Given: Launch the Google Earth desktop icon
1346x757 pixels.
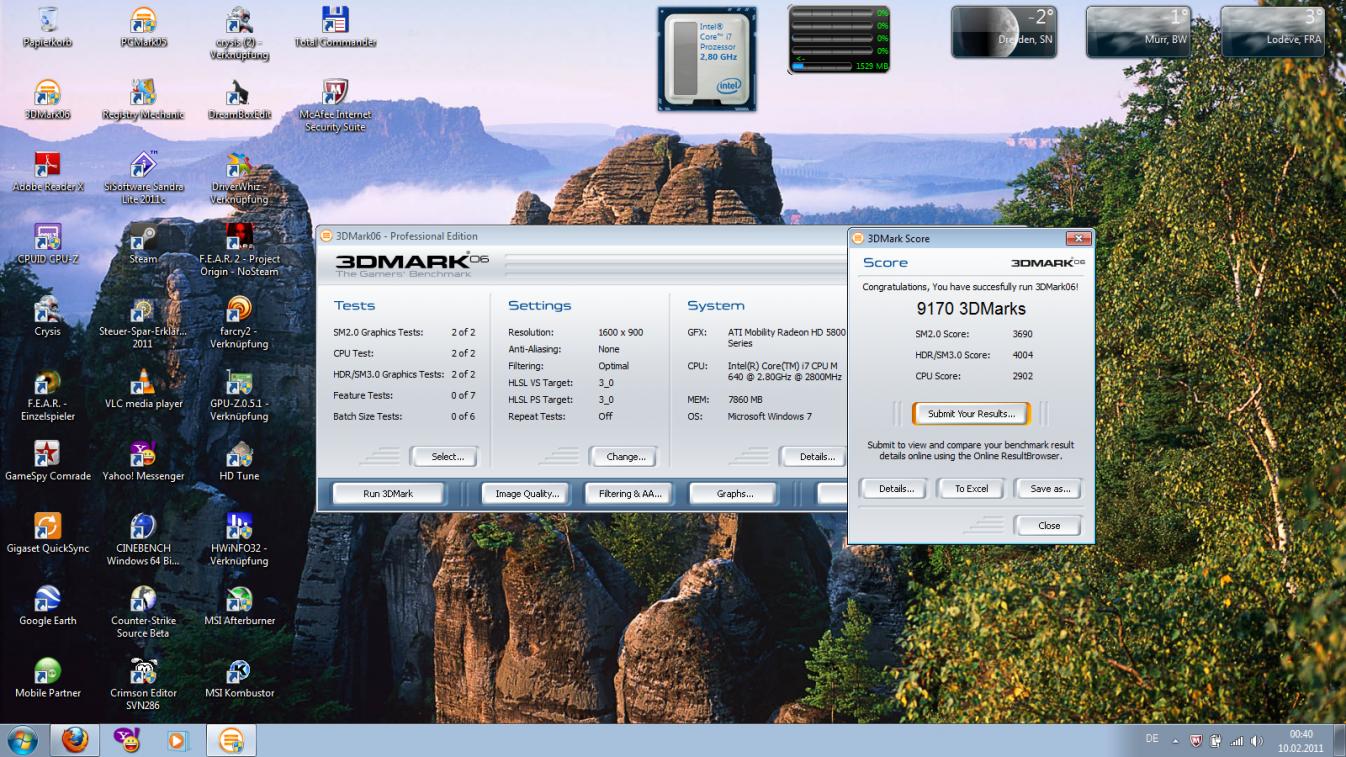Looking at the screenshot, I should (x=47, y=605).
